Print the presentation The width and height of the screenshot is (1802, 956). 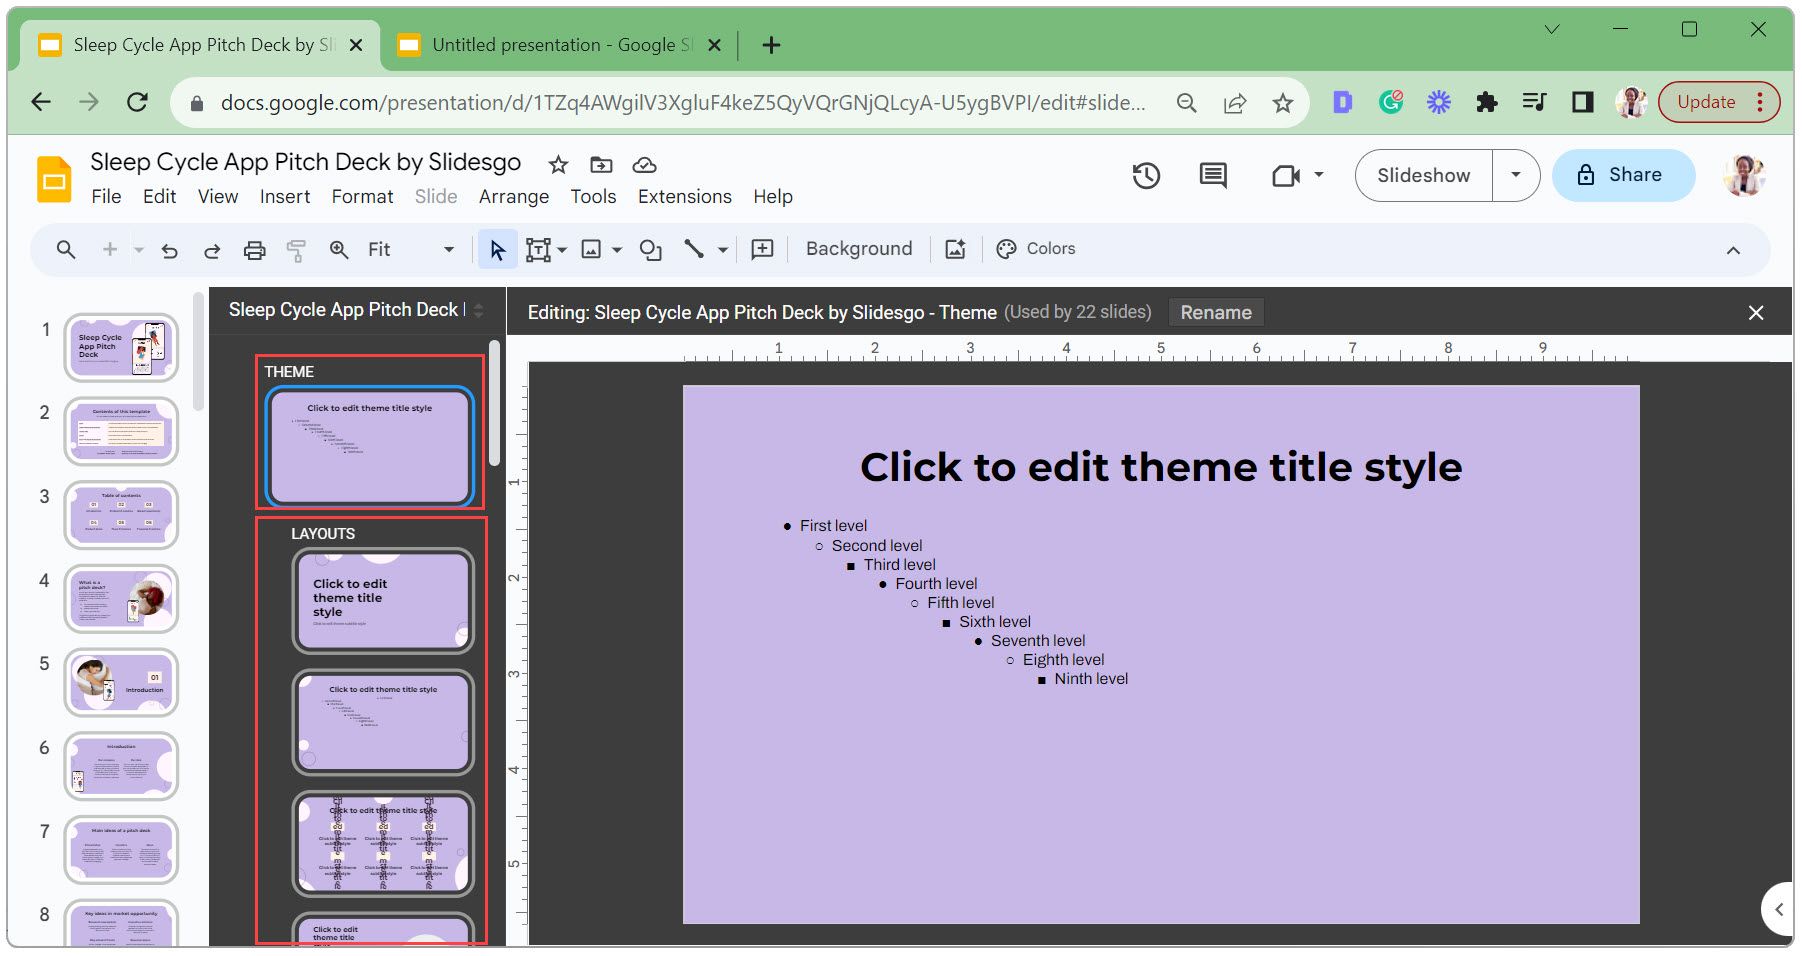[254, 249]
